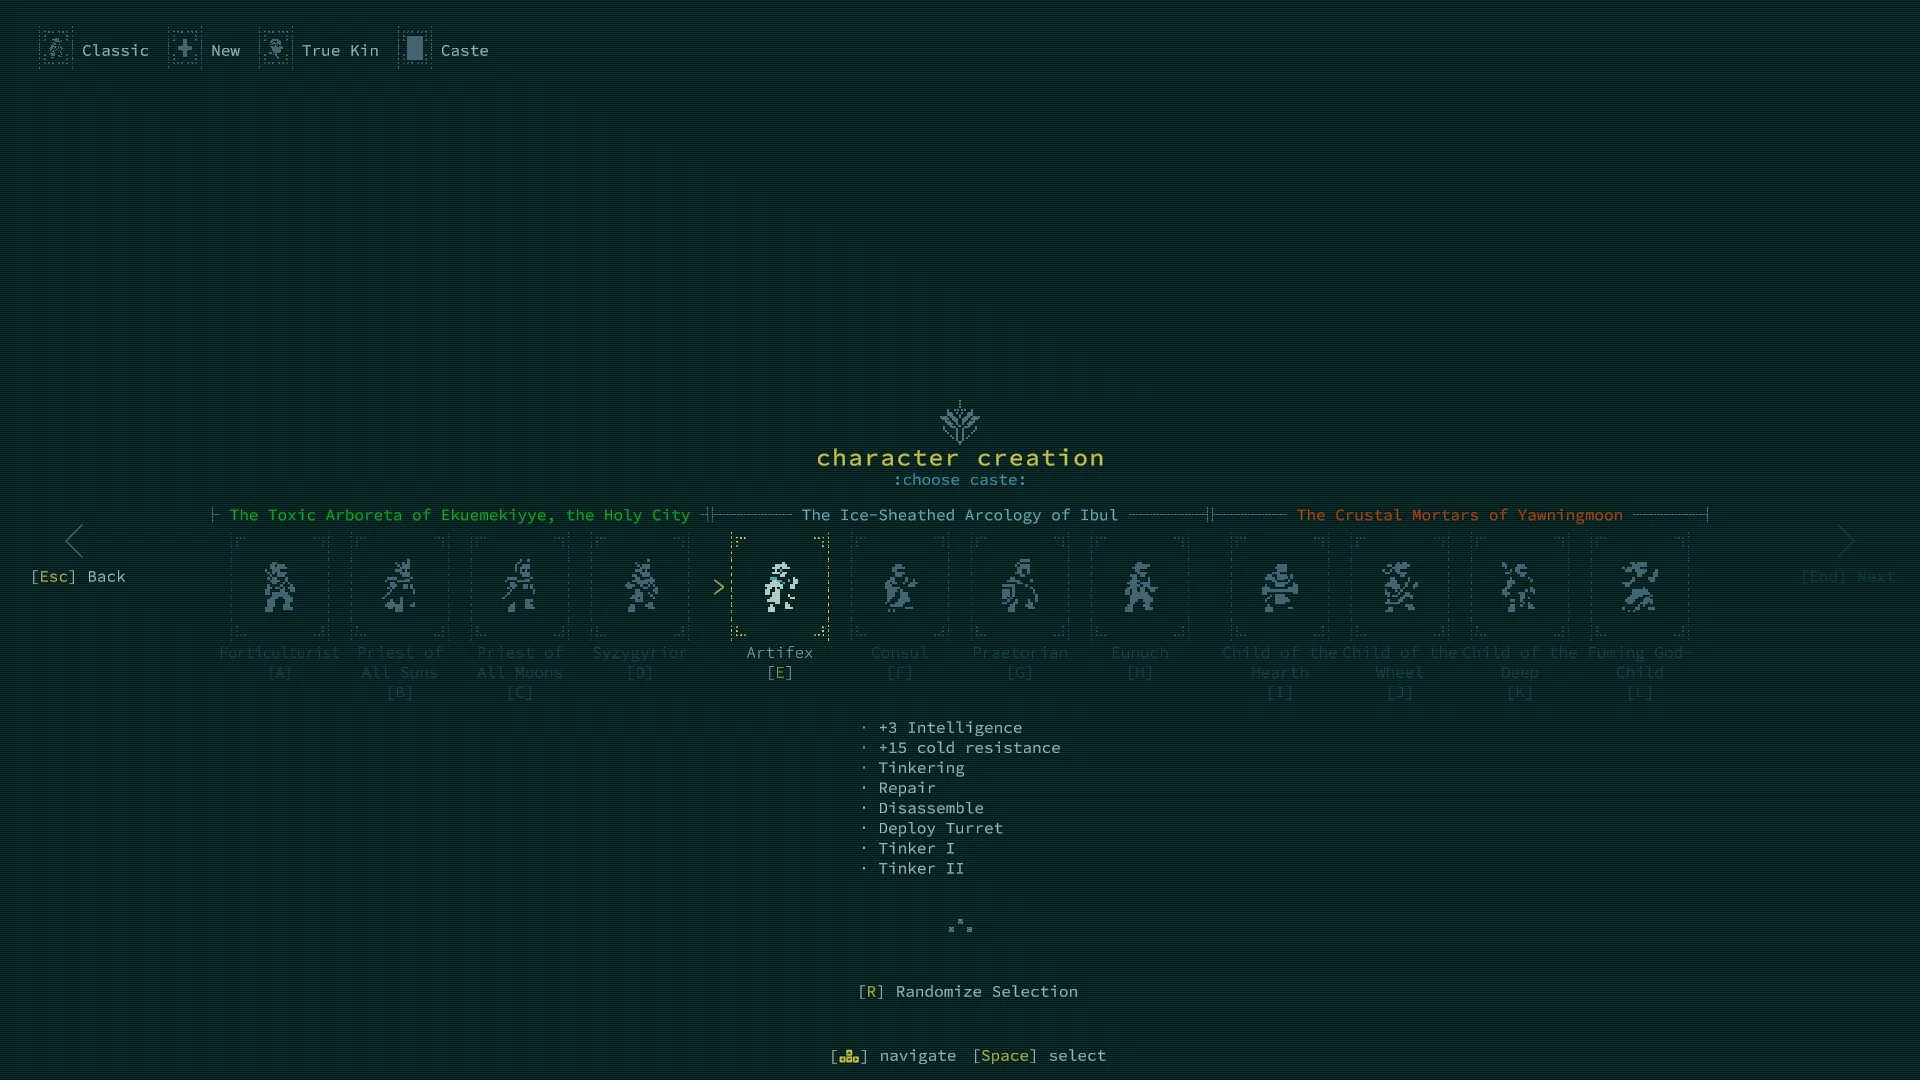Click Randomize Selection
Viewport: 1920px width, 1080px height.
pyautogui.click(x=968, y=991)
